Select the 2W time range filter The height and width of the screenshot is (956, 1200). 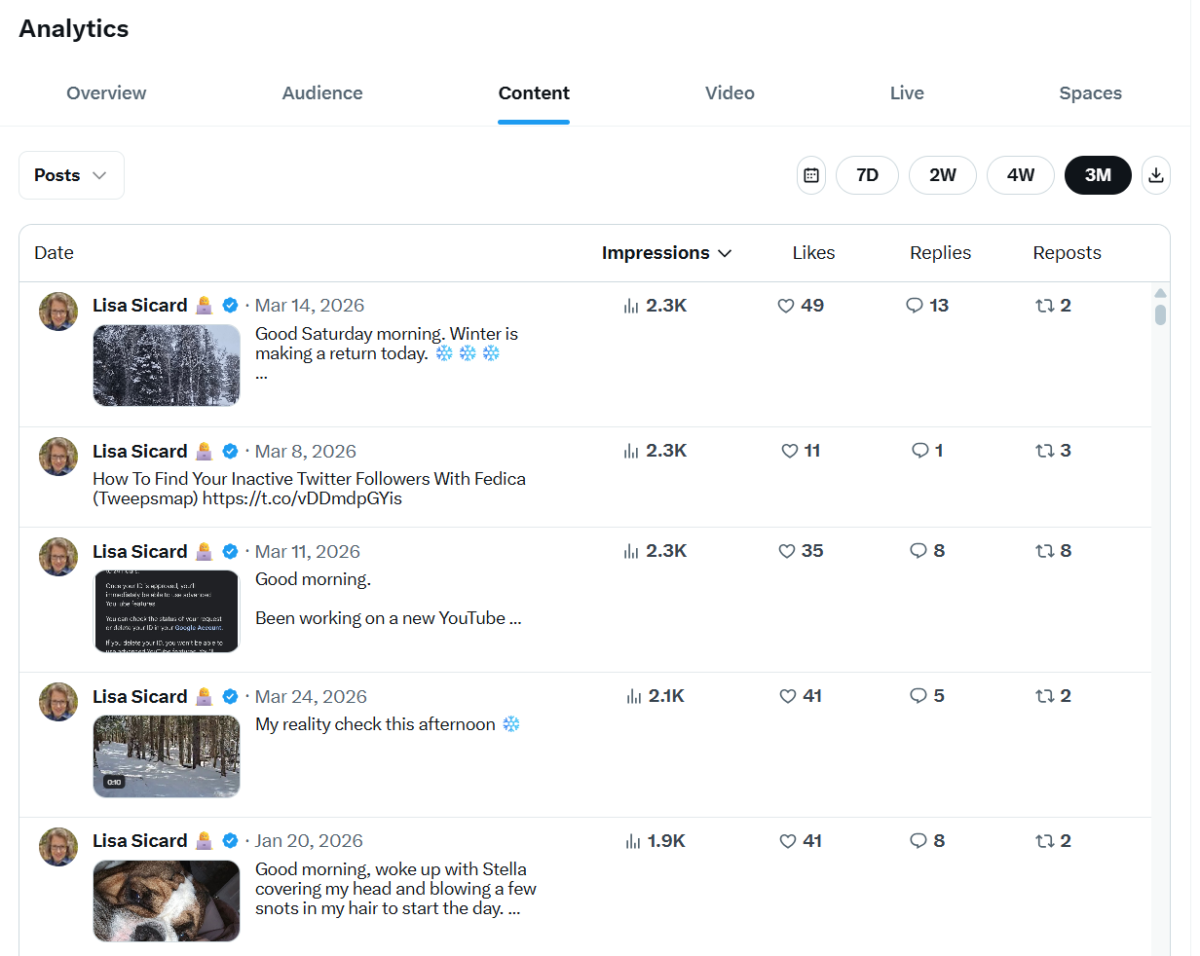click(x=942, y=175)
